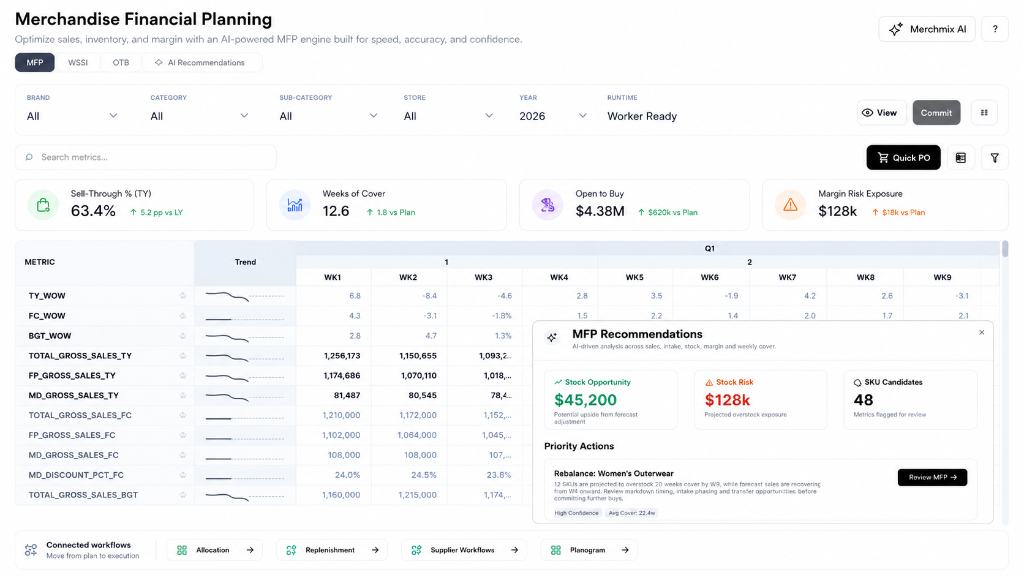Focus the Search metrics input field
Viewport: 1024px width, 576px height.
click(x=146, y=157)
